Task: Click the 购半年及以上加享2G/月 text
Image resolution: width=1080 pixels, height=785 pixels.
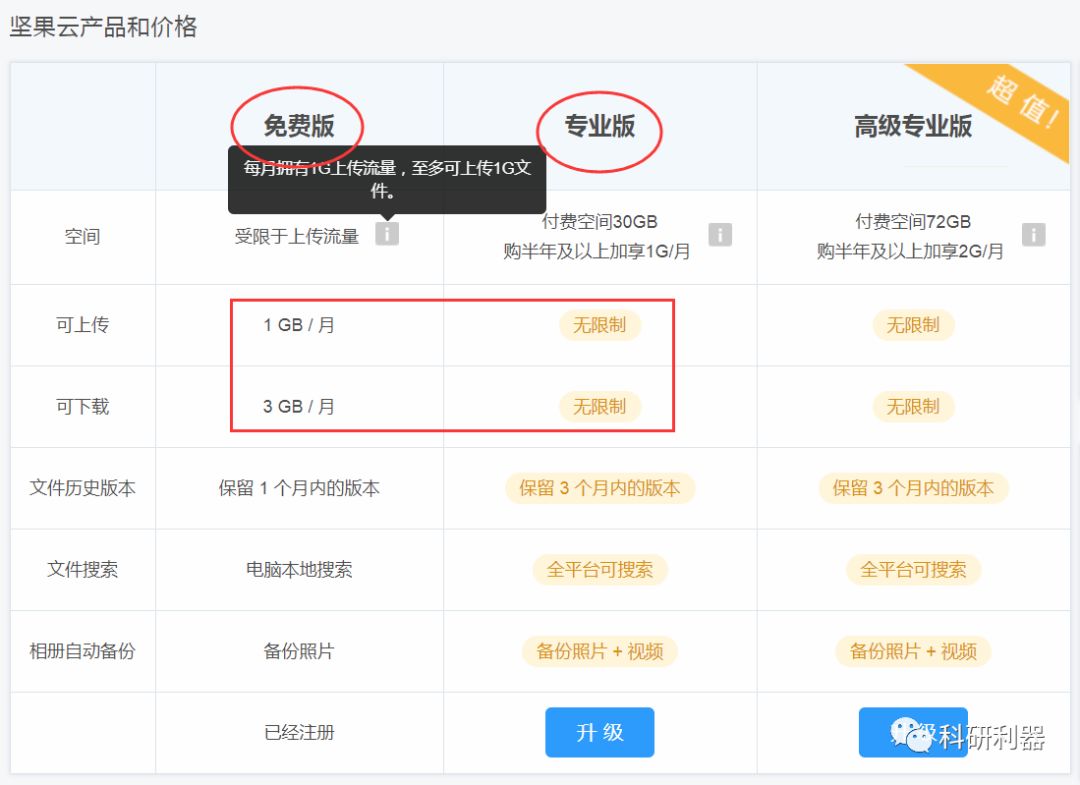Action: 910,251
